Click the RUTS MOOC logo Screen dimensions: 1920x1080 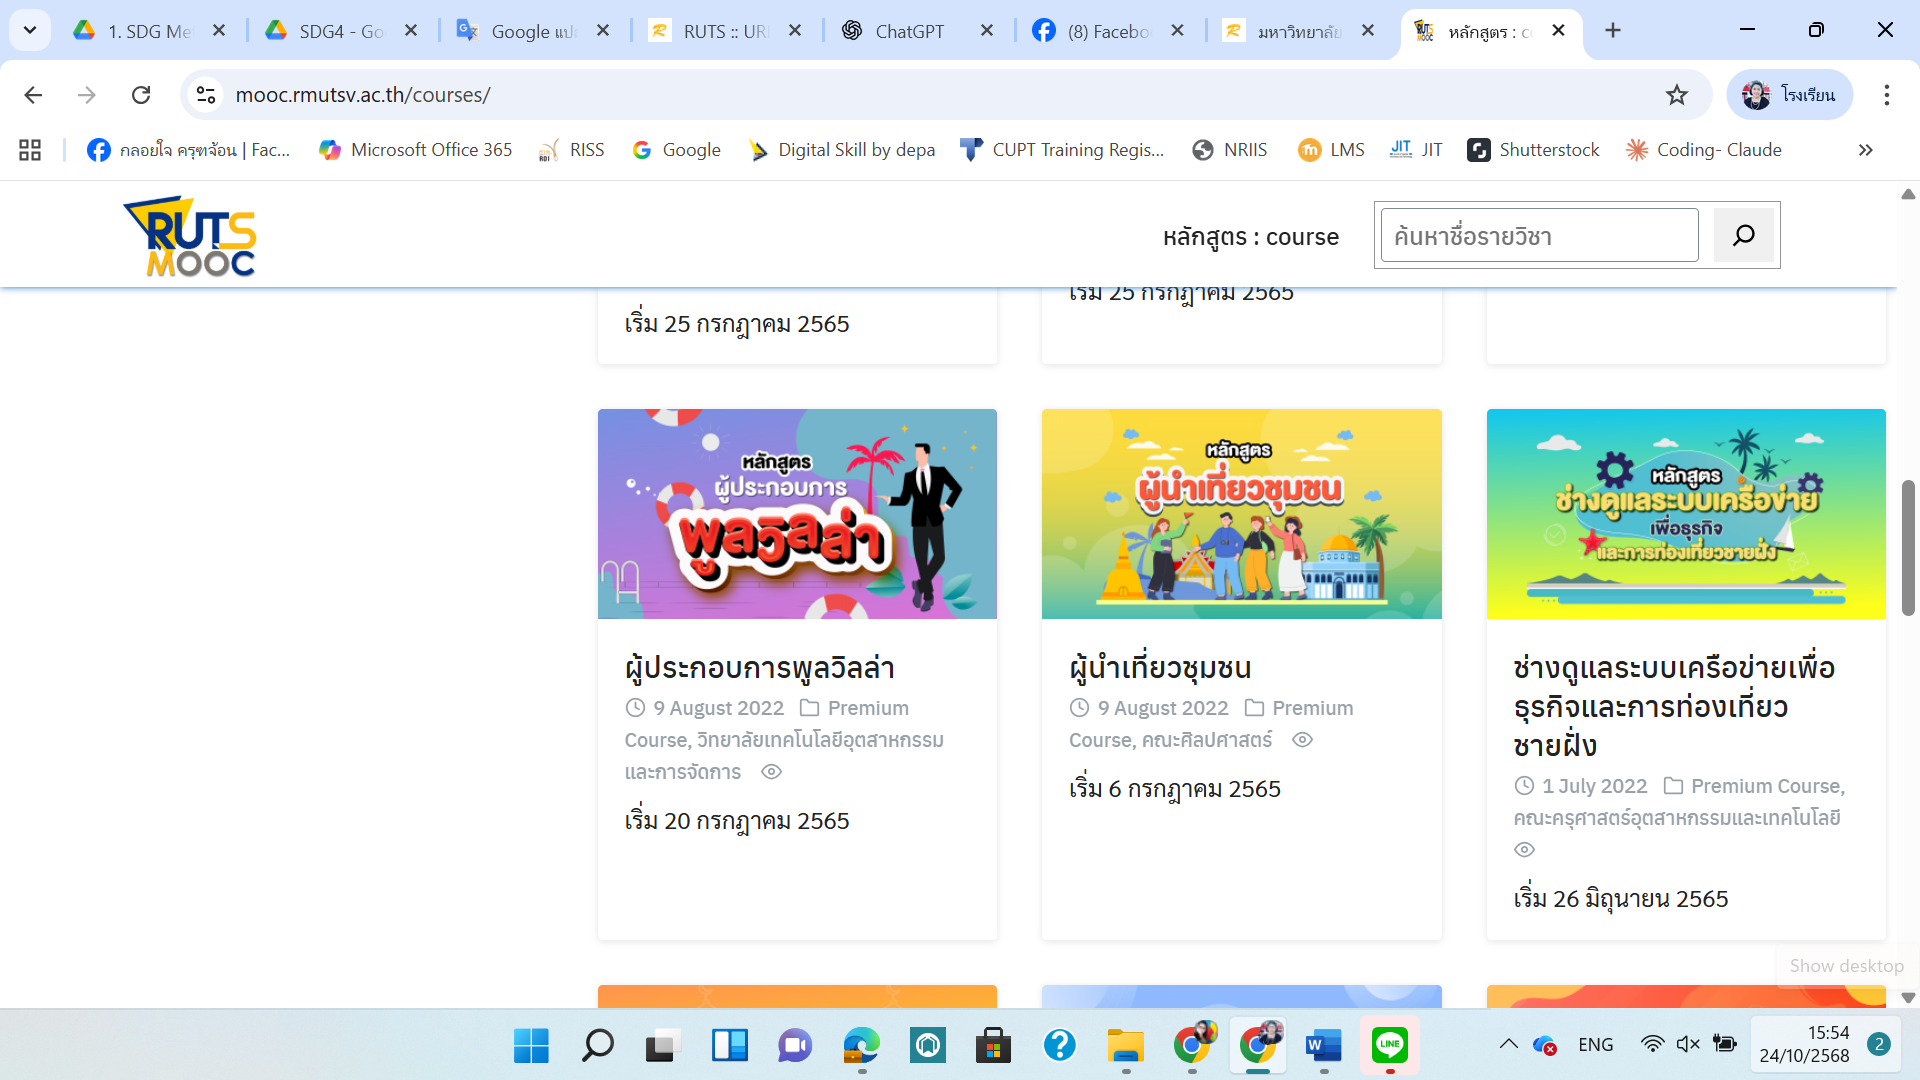(188, 236)
